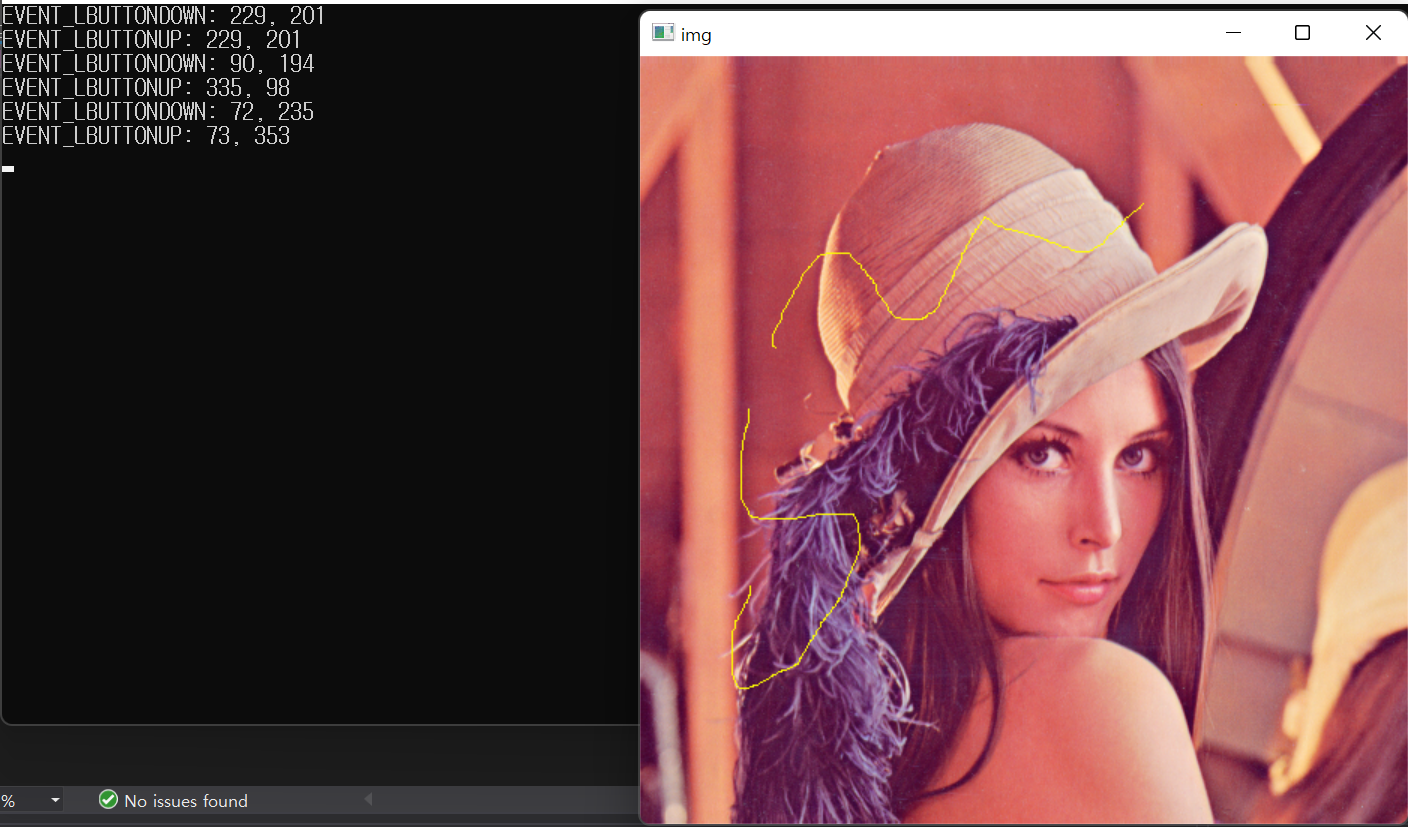
Task: Minimize the img window
Action: [1233, 33]
